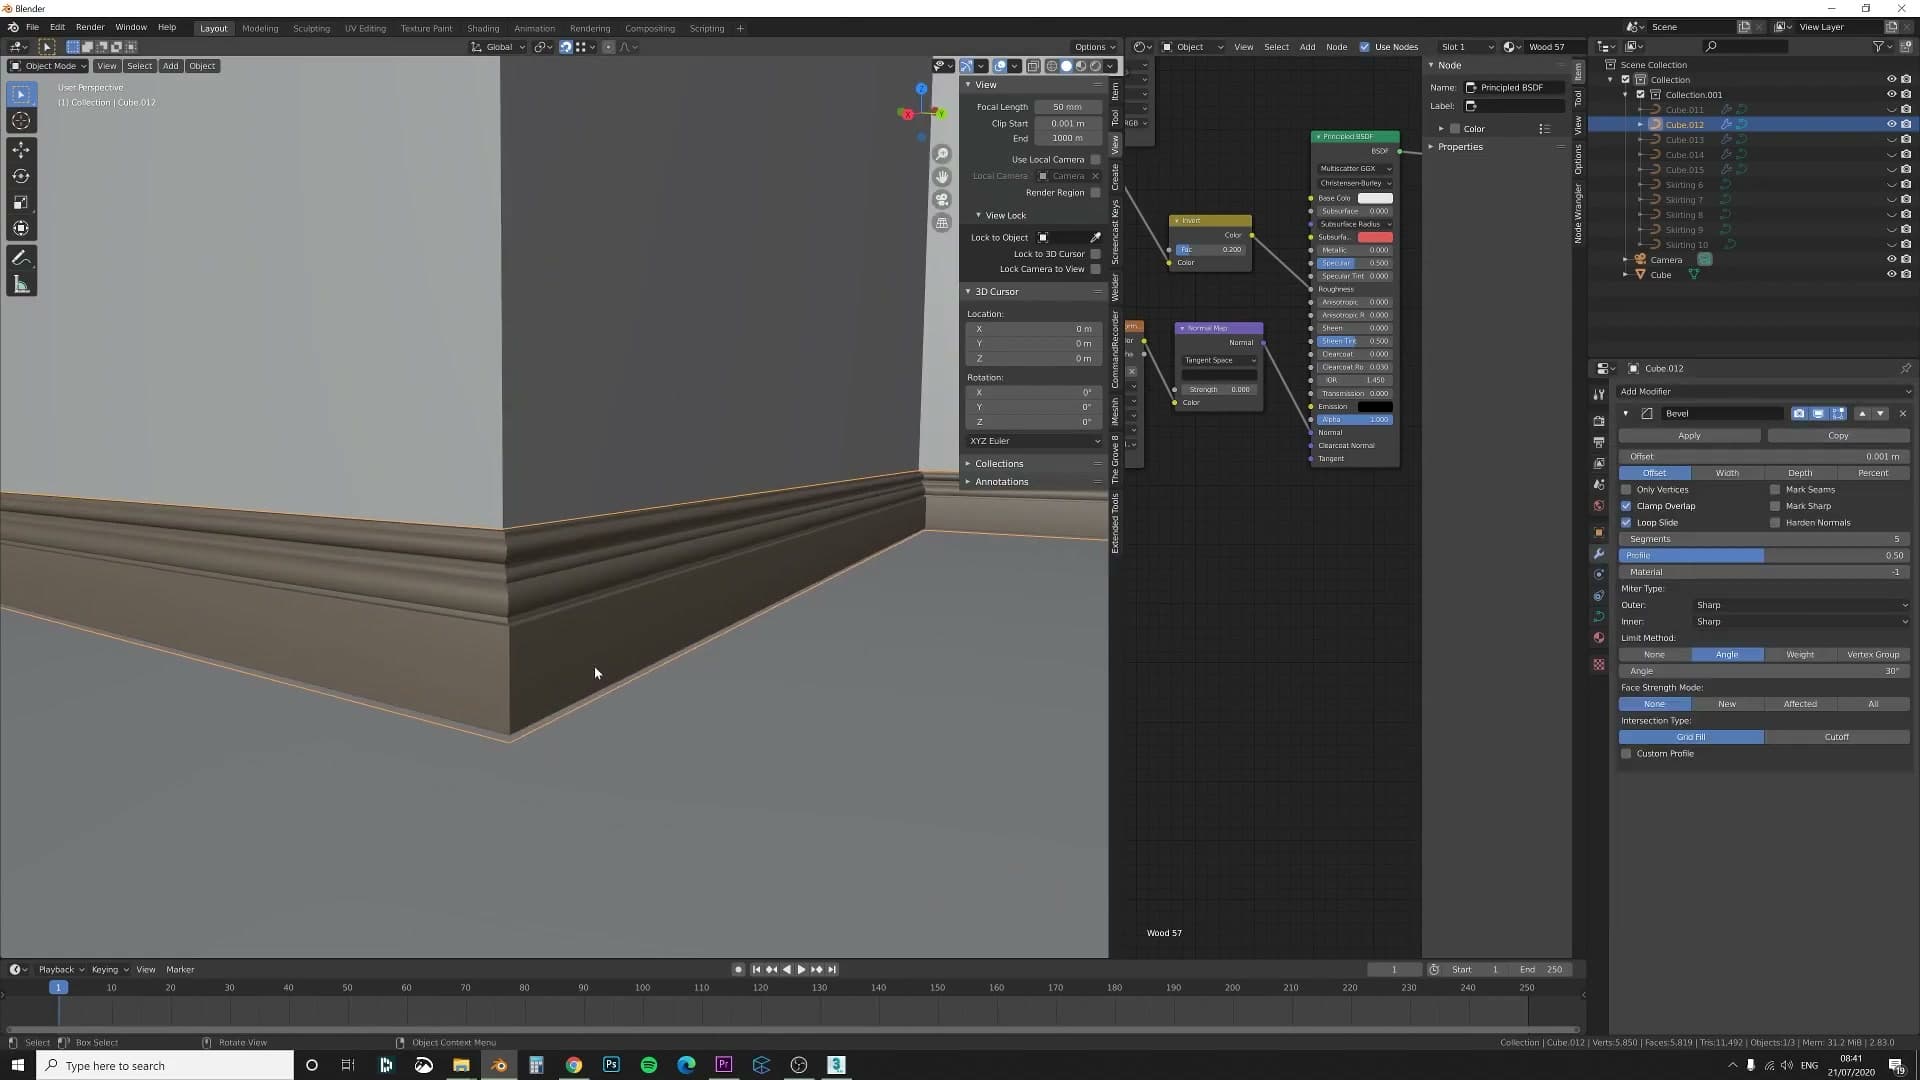Open the Inner miter type dropdown

click(1800, 622)
